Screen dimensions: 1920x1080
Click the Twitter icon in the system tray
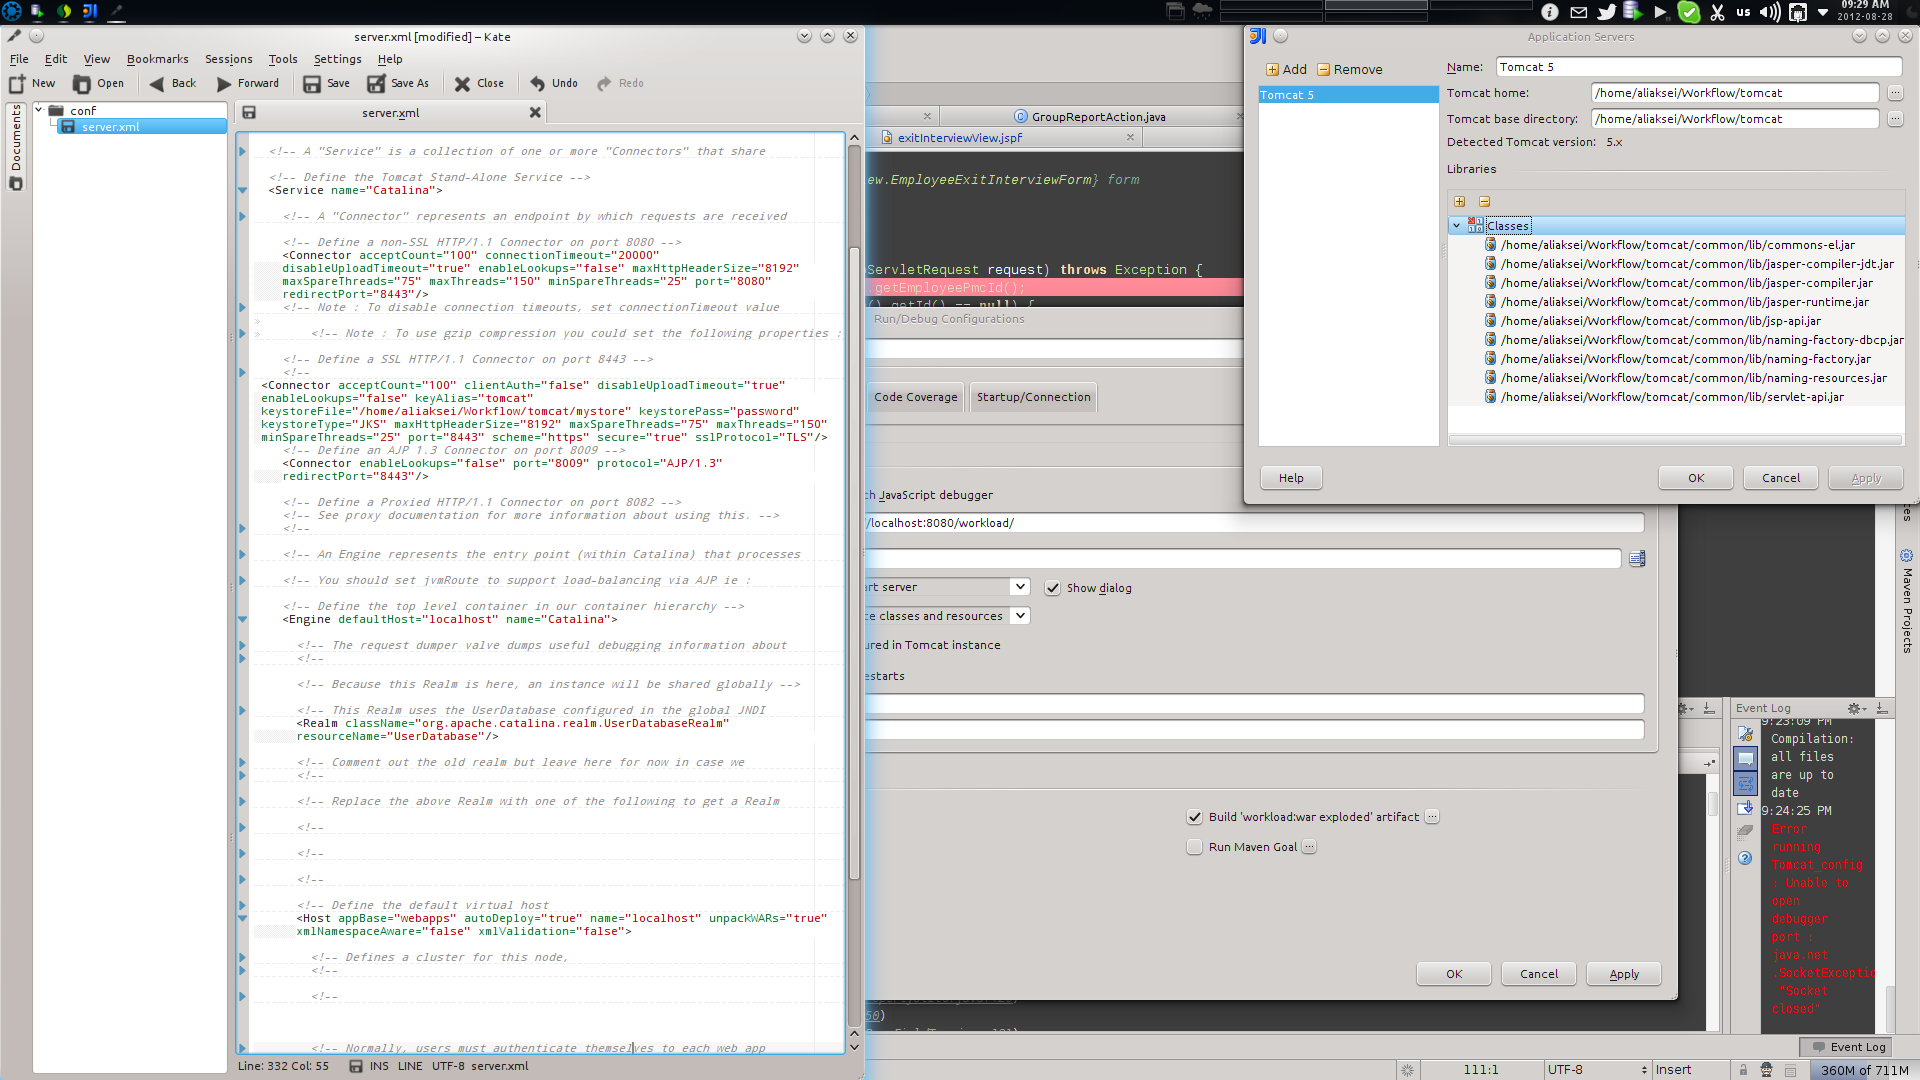[1606, 12]
